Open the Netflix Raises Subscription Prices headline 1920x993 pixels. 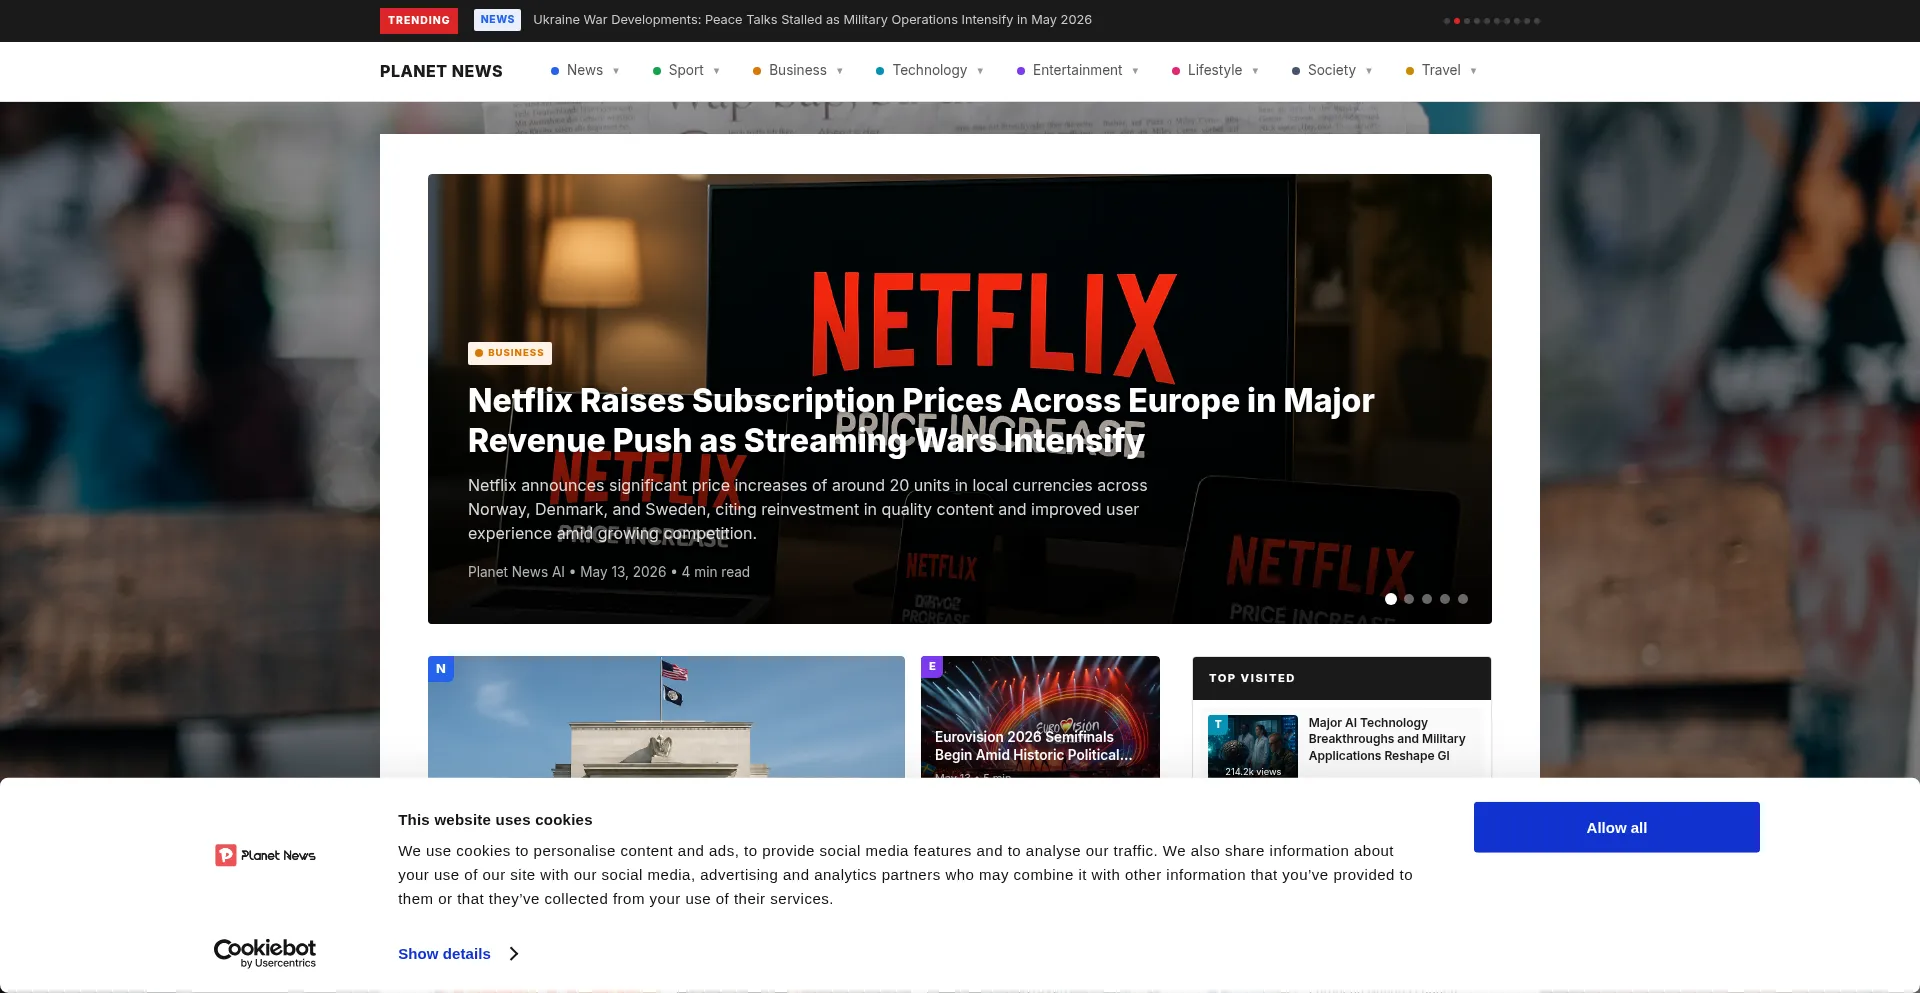921,420
